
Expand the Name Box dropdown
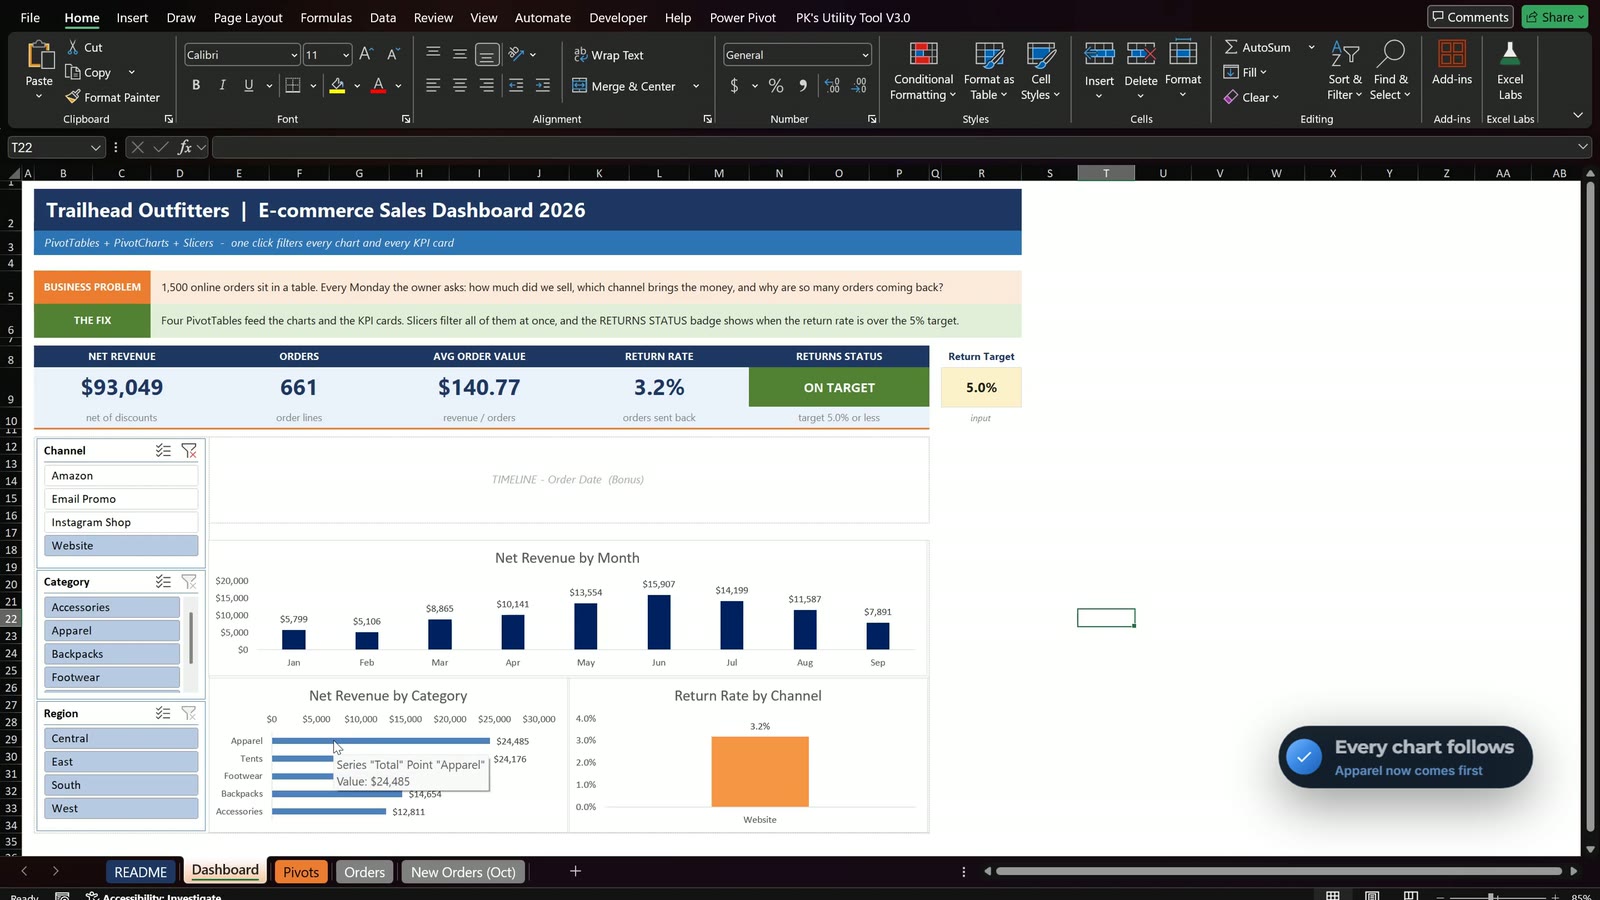point(95,147)
